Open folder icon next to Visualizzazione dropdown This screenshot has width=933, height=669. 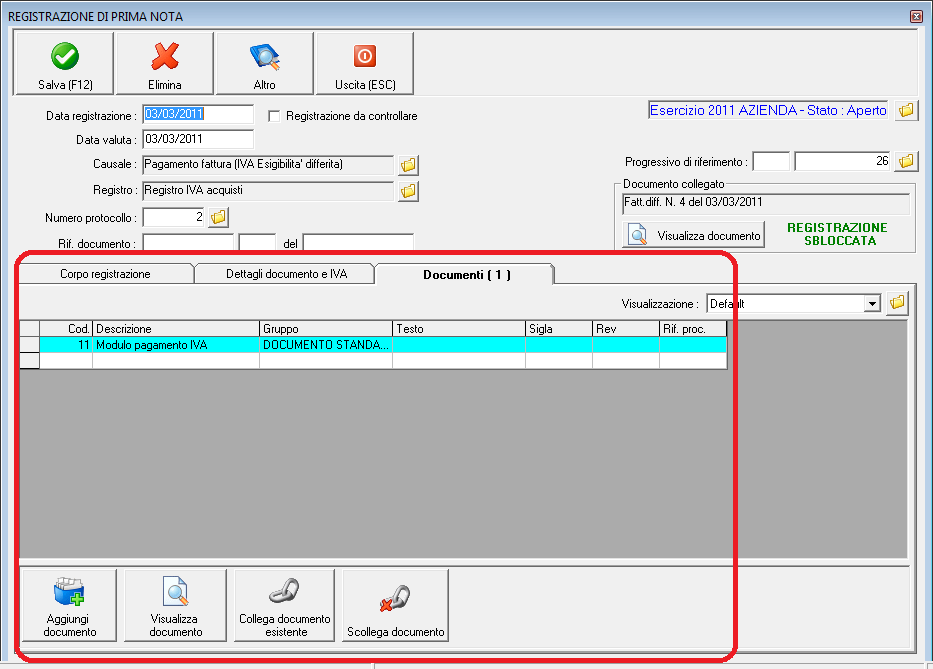[897, 303]
